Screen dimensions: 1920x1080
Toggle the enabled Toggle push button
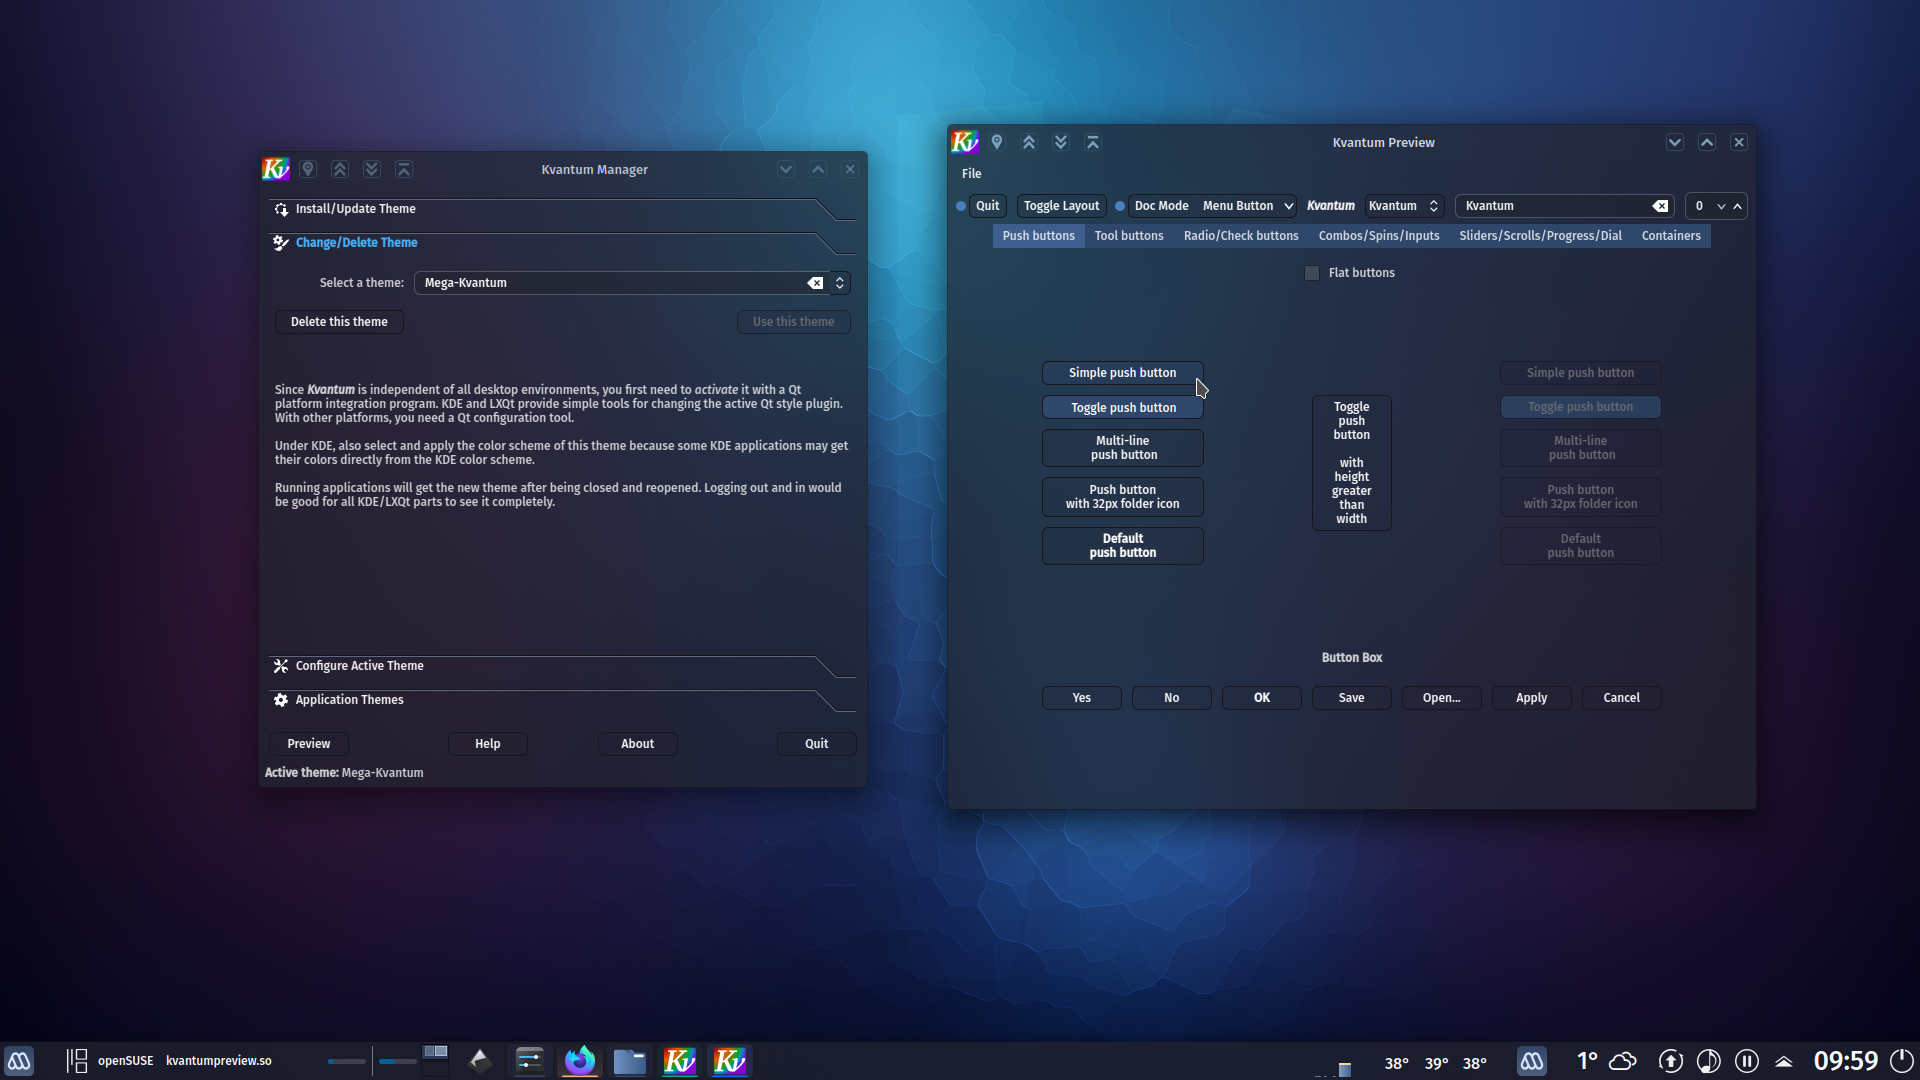point(1122,407)
